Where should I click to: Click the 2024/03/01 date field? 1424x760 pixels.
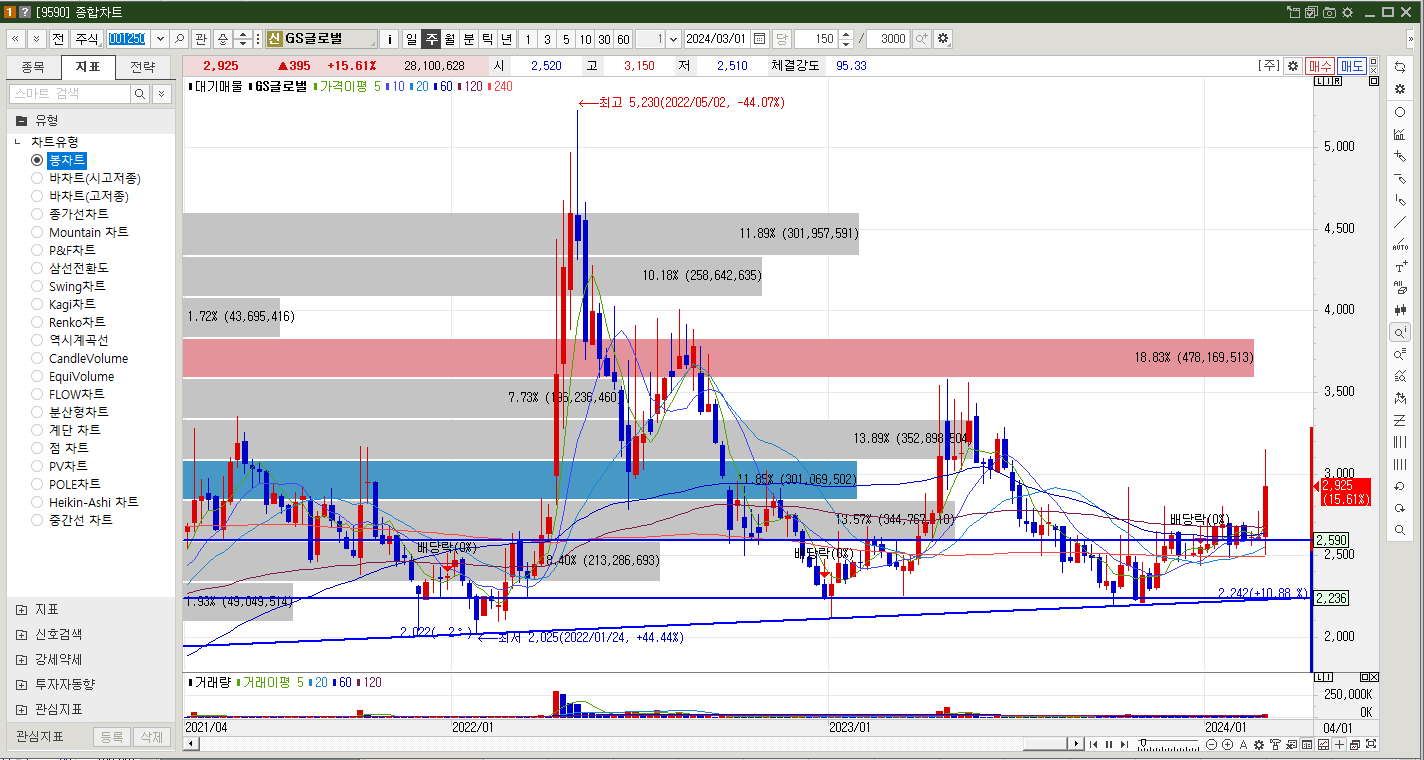coord(717,39)
